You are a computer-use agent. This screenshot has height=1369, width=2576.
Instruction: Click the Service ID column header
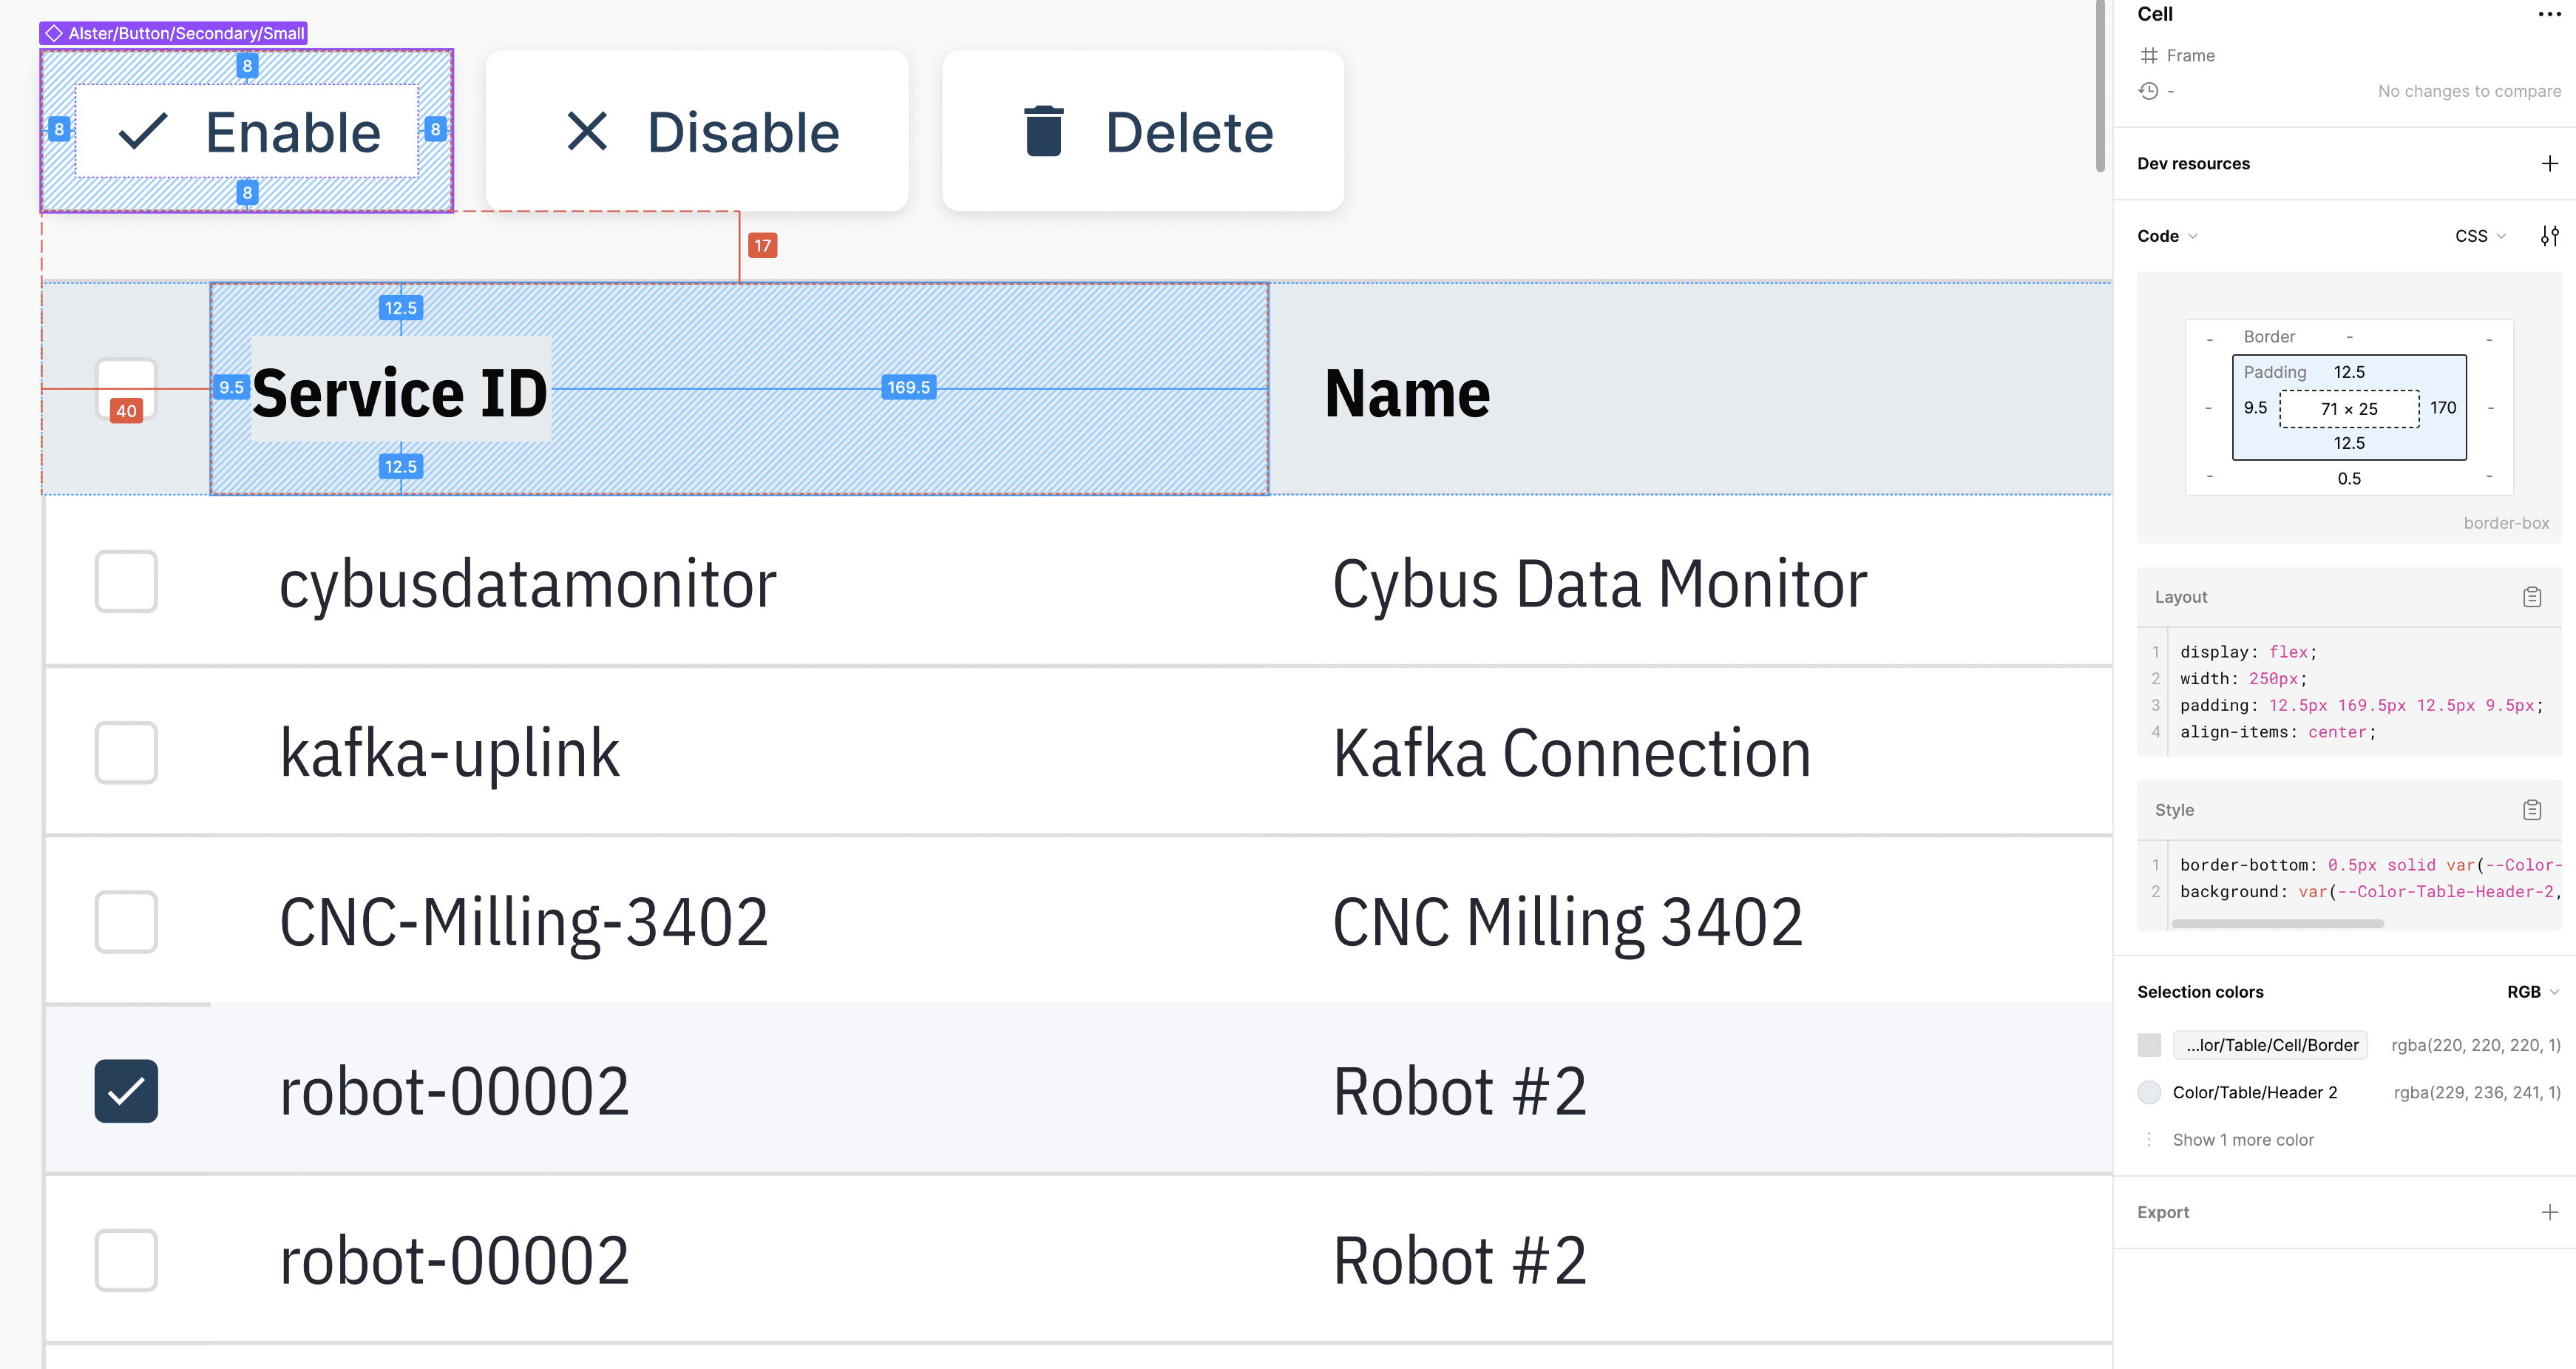click(739, 389)
